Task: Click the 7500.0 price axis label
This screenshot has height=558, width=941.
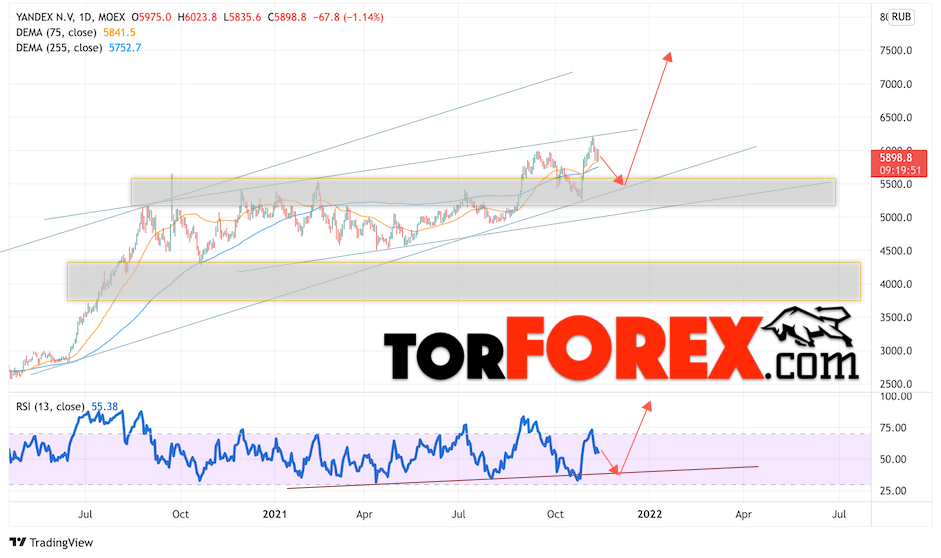Action: coord(896,50)
